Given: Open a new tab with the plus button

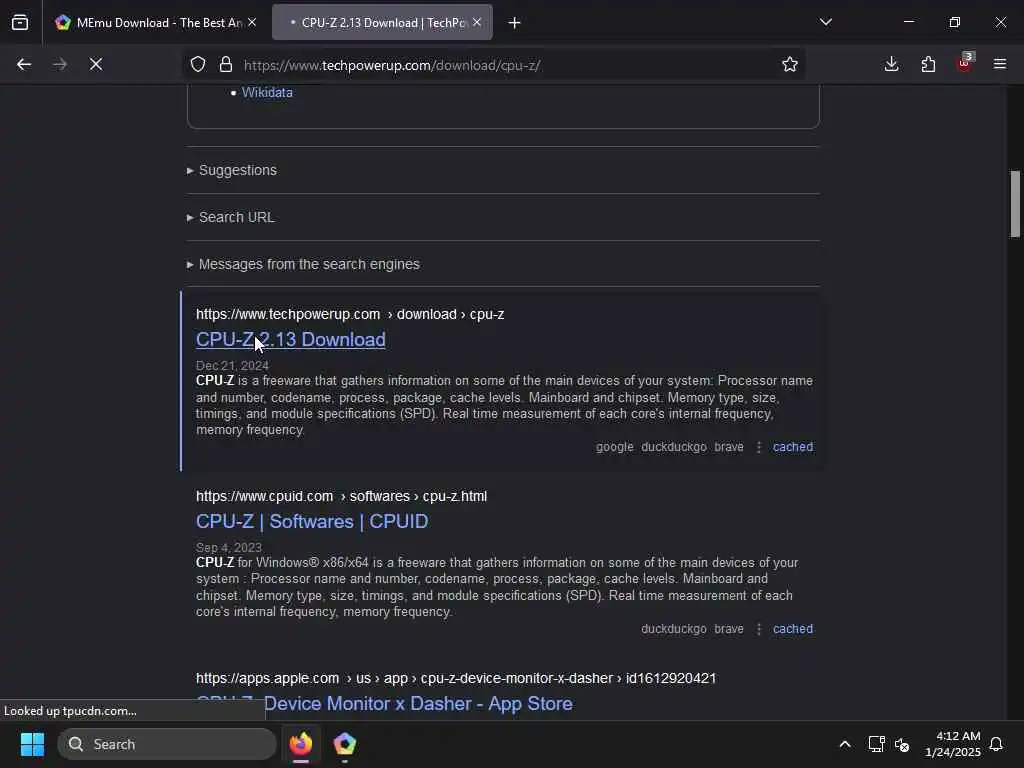Looking at the screenshot, I should click(515, 23).
